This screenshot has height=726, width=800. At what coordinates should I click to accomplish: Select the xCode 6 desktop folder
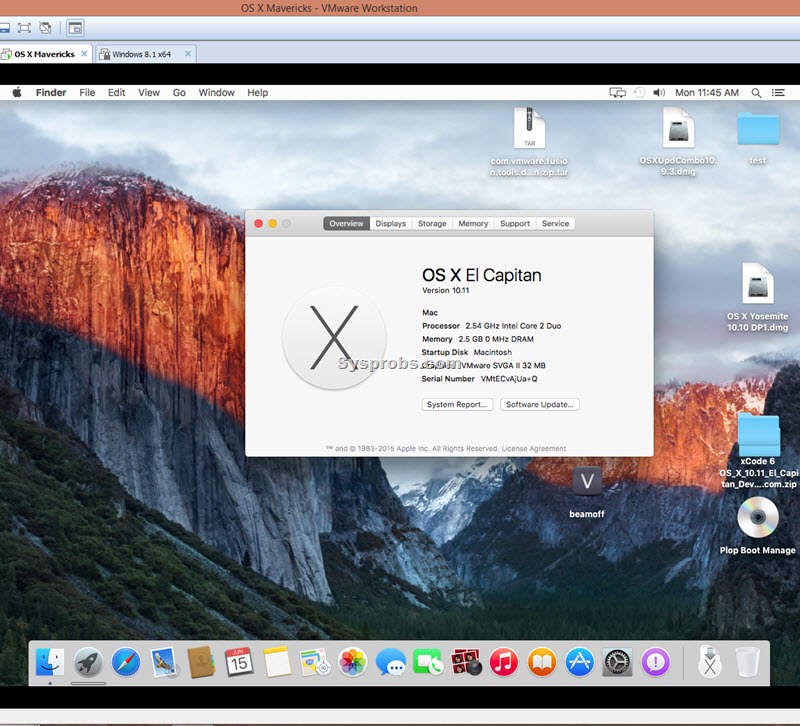click(x=758, y=439)
